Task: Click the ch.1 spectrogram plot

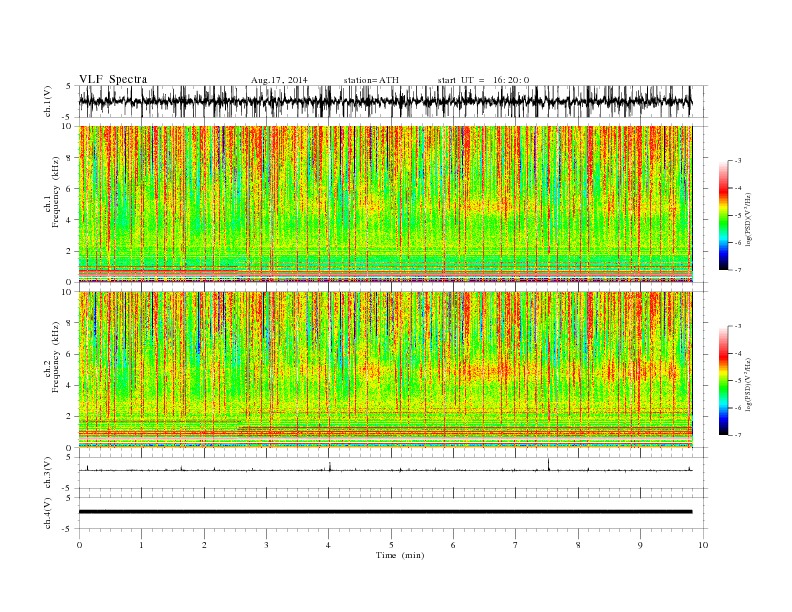Action: coord(385,204)
